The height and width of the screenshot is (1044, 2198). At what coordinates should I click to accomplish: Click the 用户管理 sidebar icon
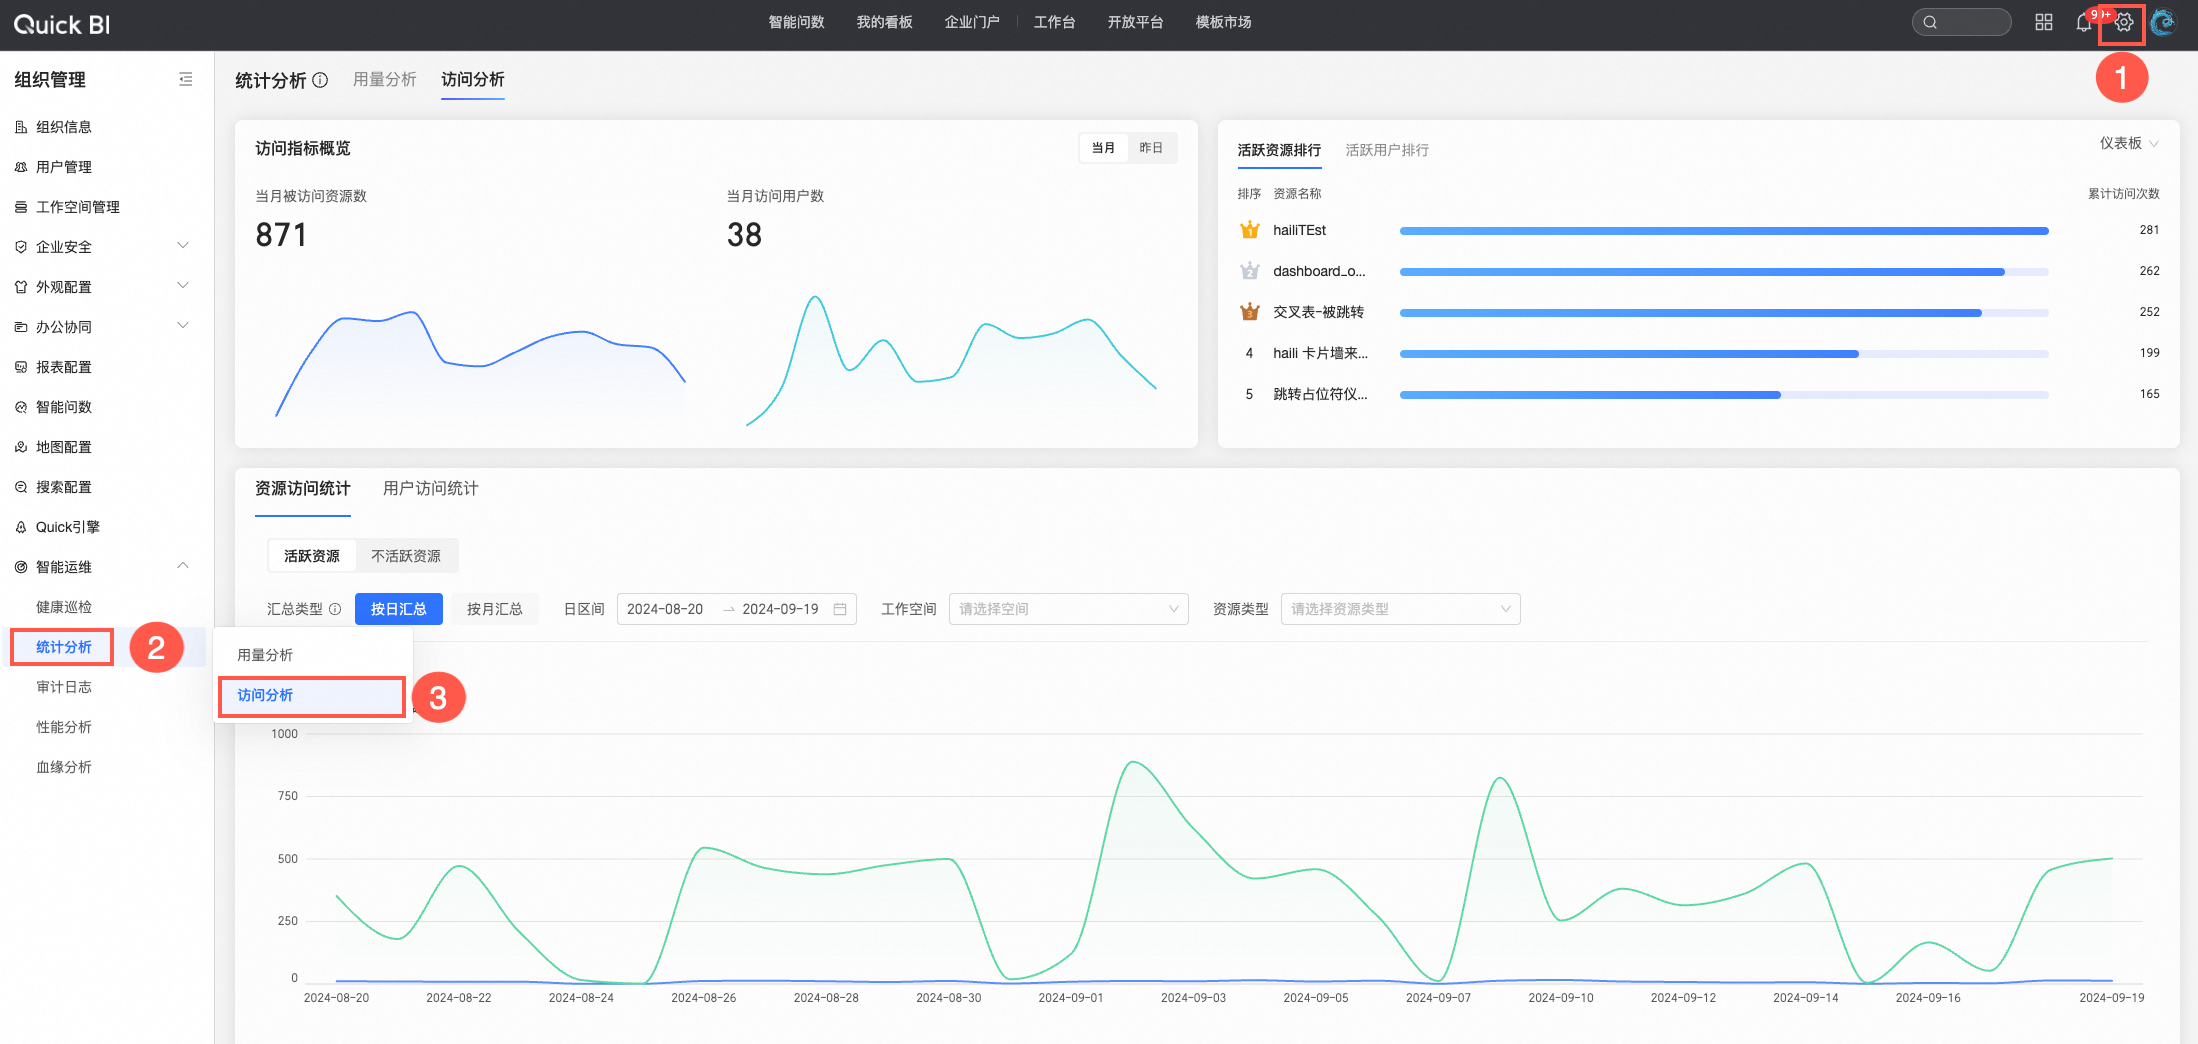pos(21,167)
